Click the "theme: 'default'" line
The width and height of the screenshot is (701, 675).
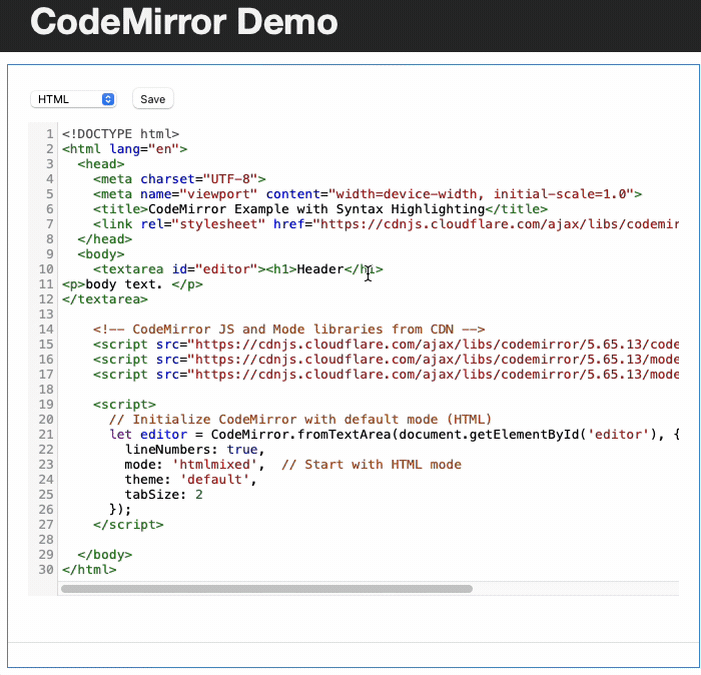click(190, 479)
